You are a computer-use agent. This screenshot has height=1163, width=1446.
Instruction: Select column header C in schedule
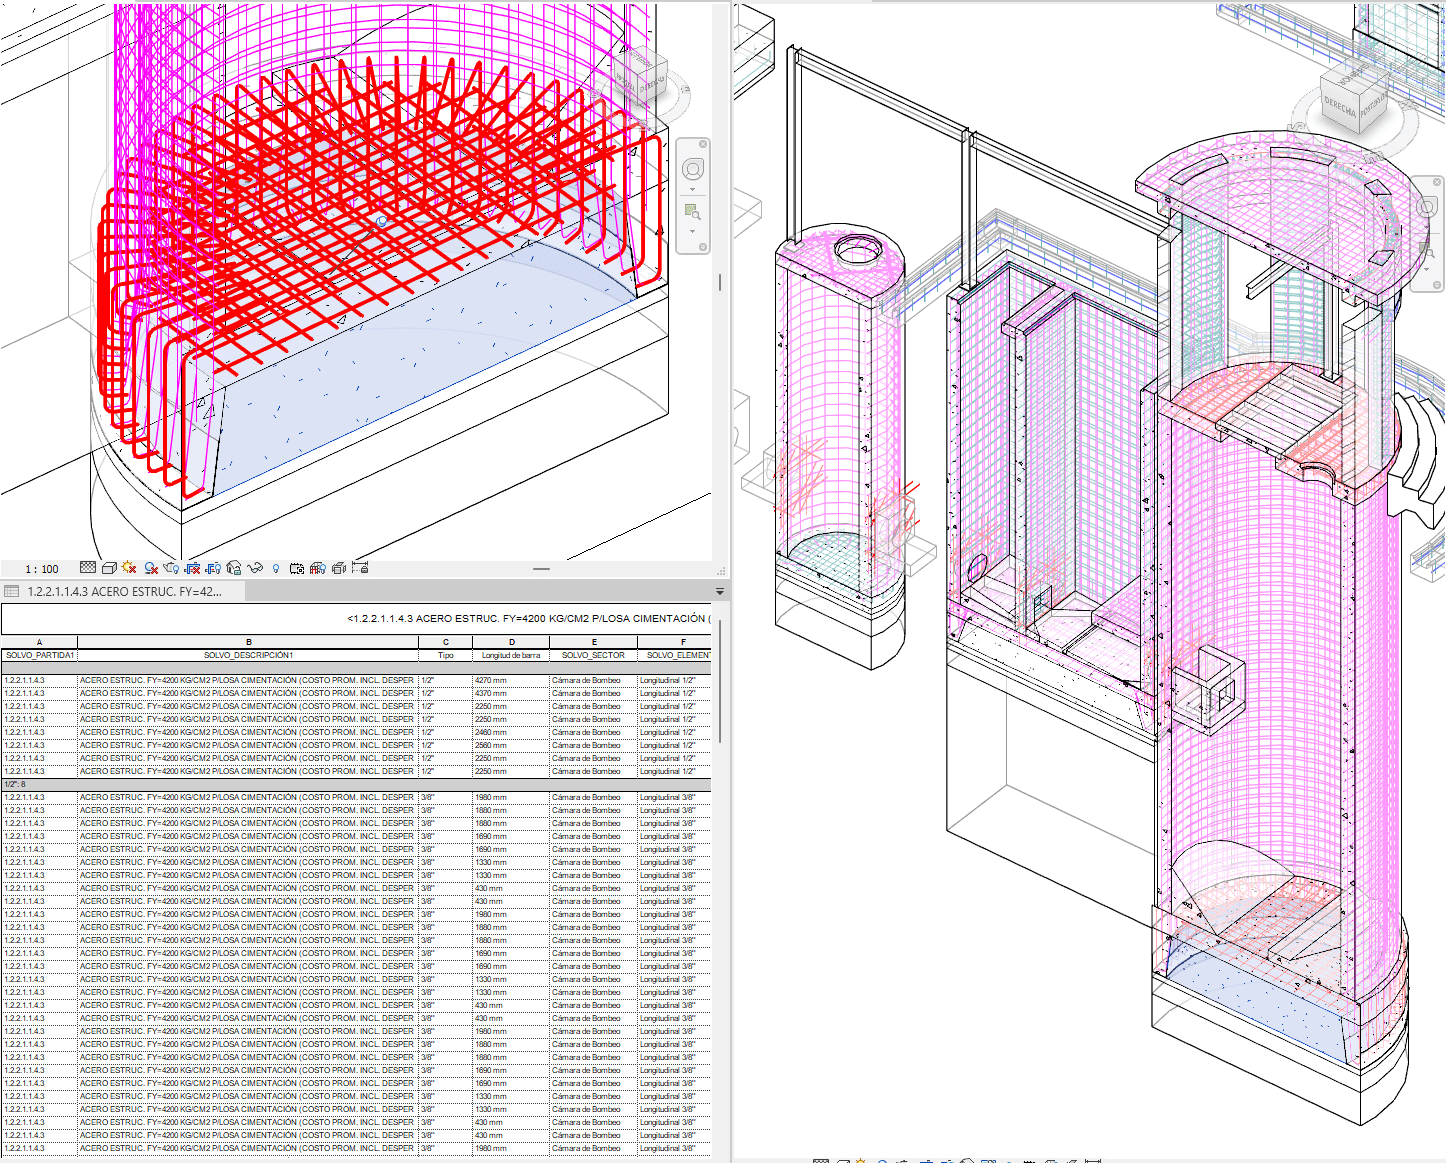point(446,642)
